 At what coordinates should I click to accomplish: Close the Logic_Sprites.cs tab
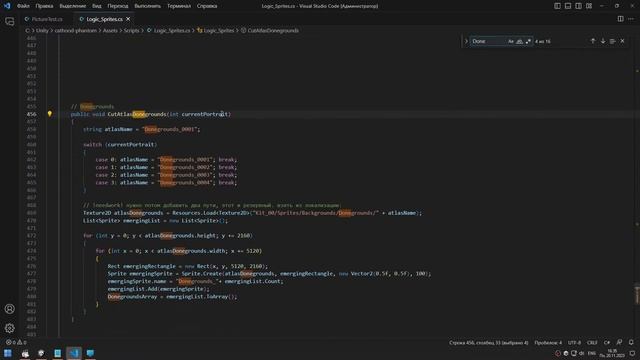(x=128, y=19)
